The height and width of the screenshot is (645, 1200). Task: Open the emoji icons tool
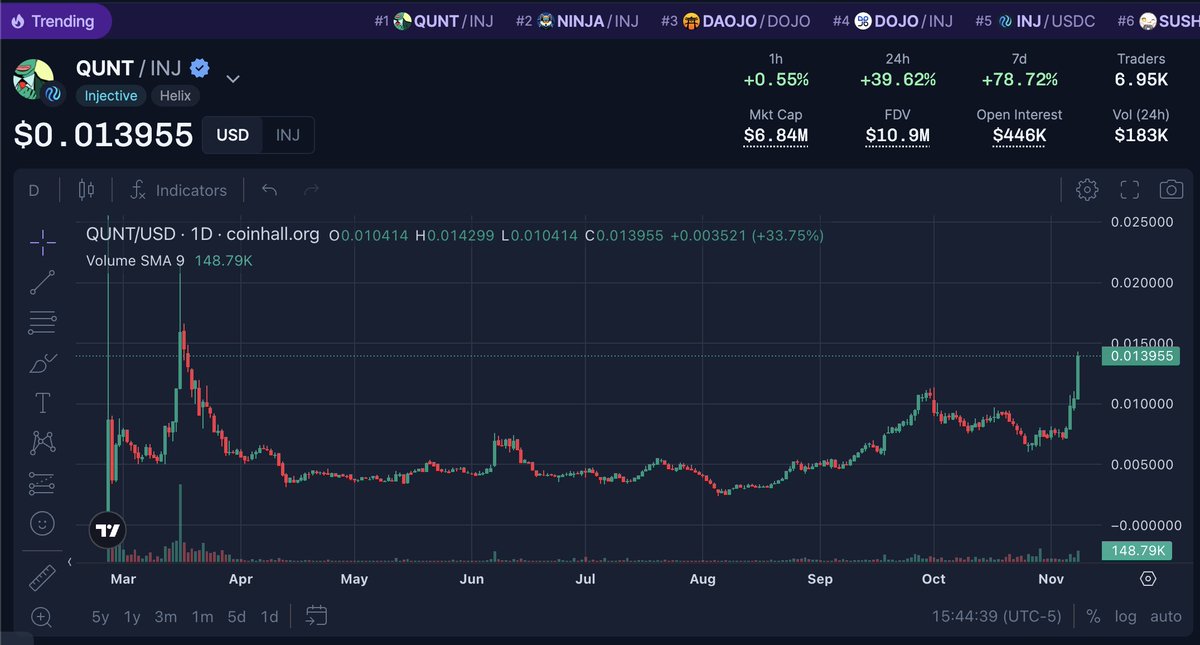click(x=42, y=523)
